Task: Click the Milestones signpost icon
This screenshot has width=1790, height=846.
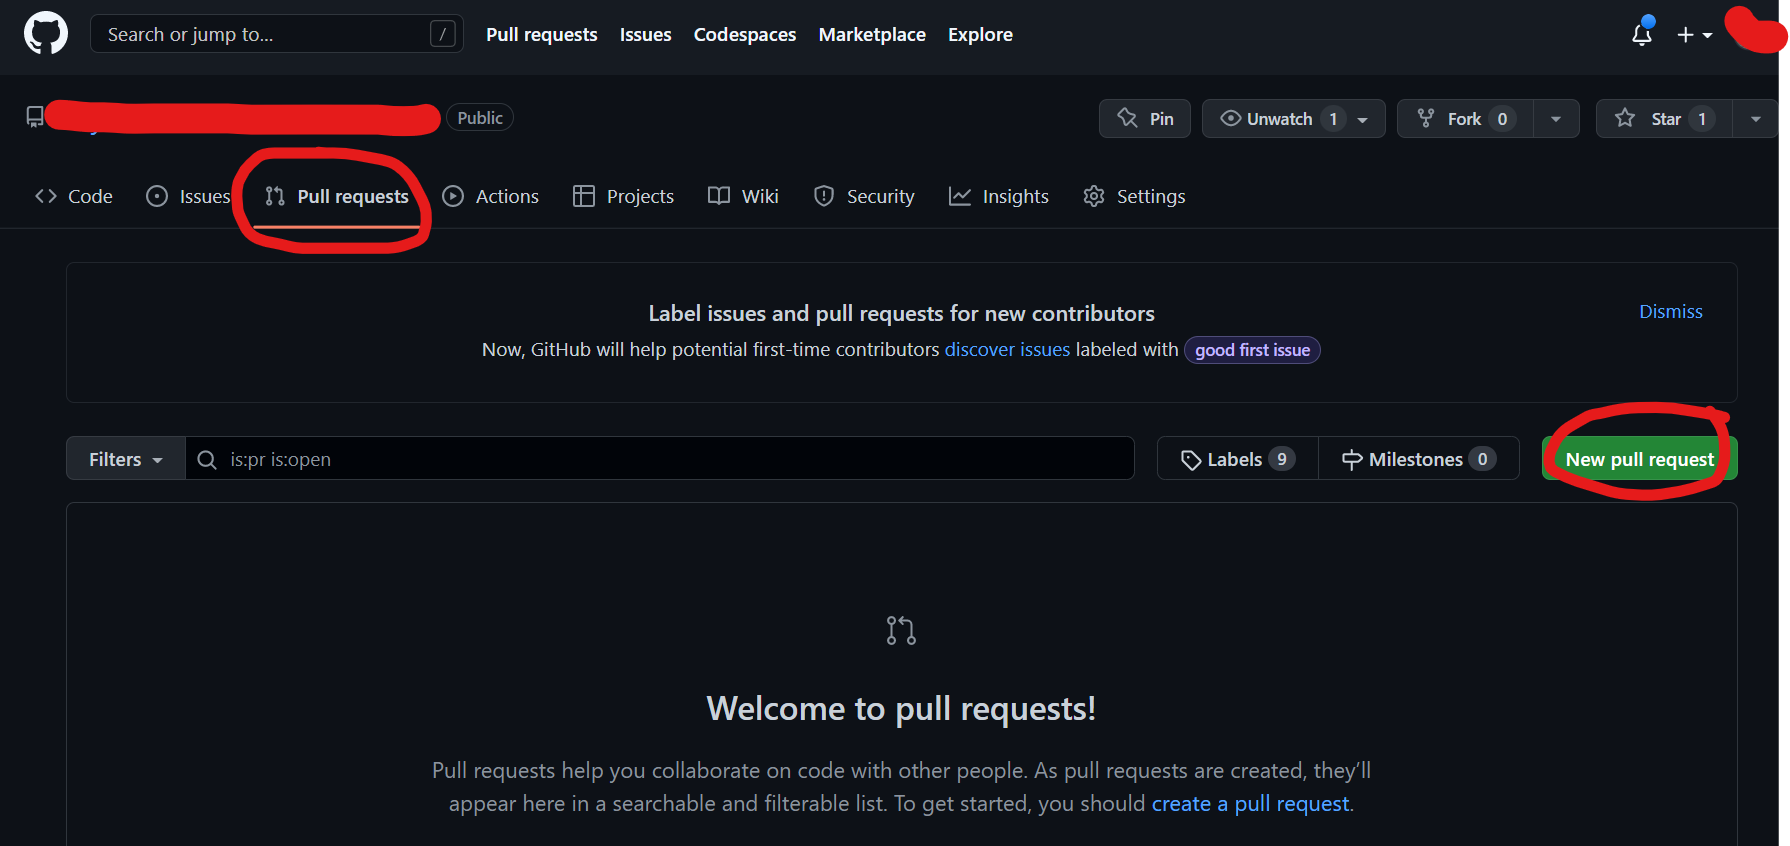Action: pyautogui.click(x=1352, y=460)
